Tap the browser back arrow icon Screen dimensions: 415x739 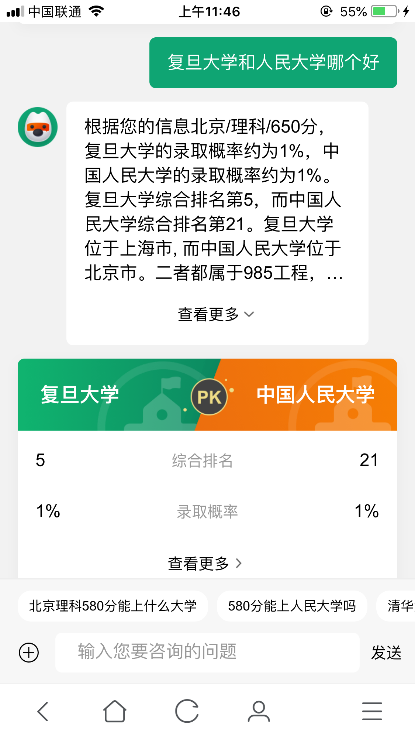click(43, 711)
